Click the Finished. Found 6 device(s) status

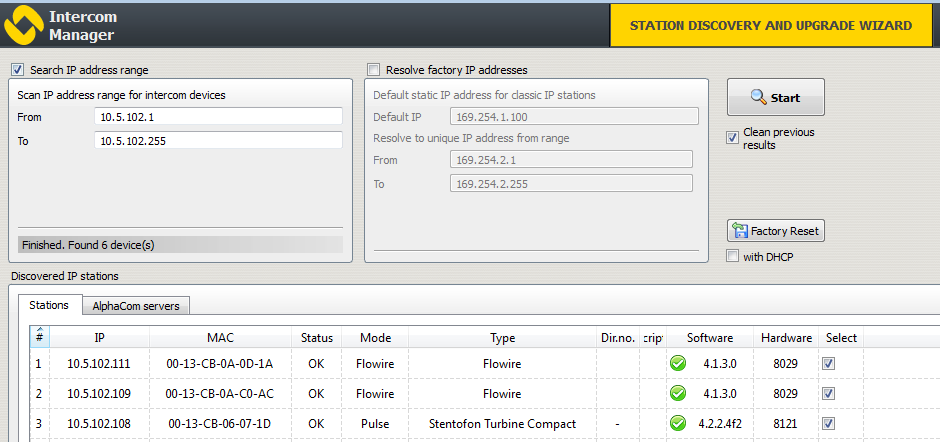coord(180,245)
